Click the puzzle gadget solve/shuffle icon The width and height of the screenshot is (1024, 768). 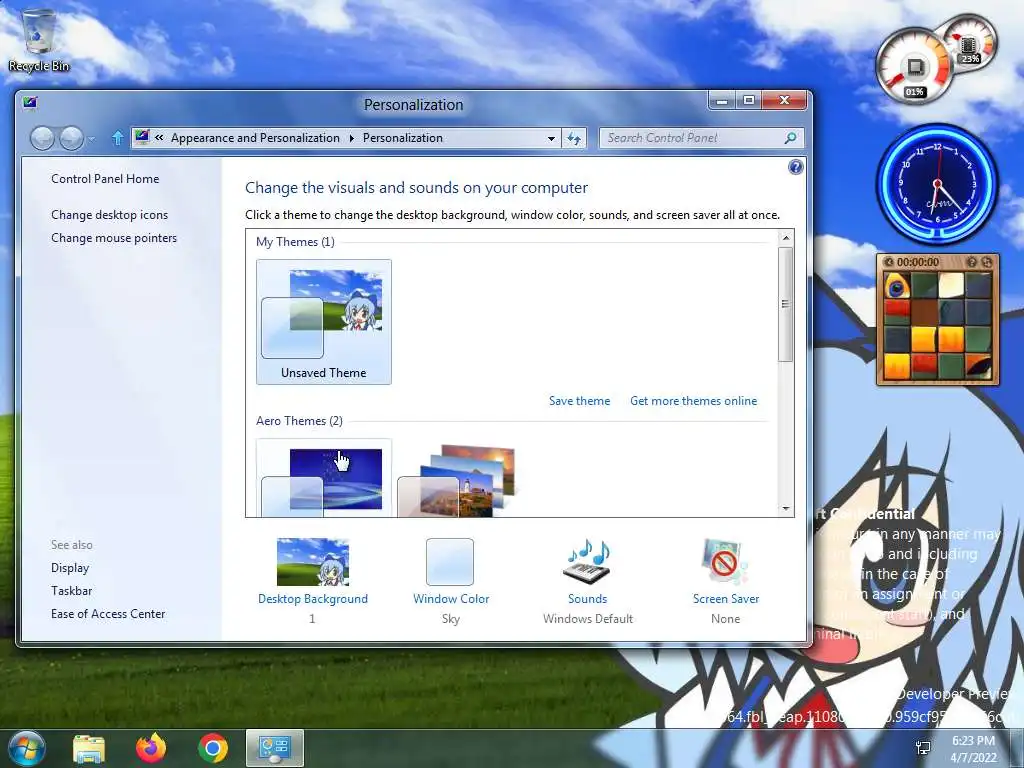click(987, 262)
